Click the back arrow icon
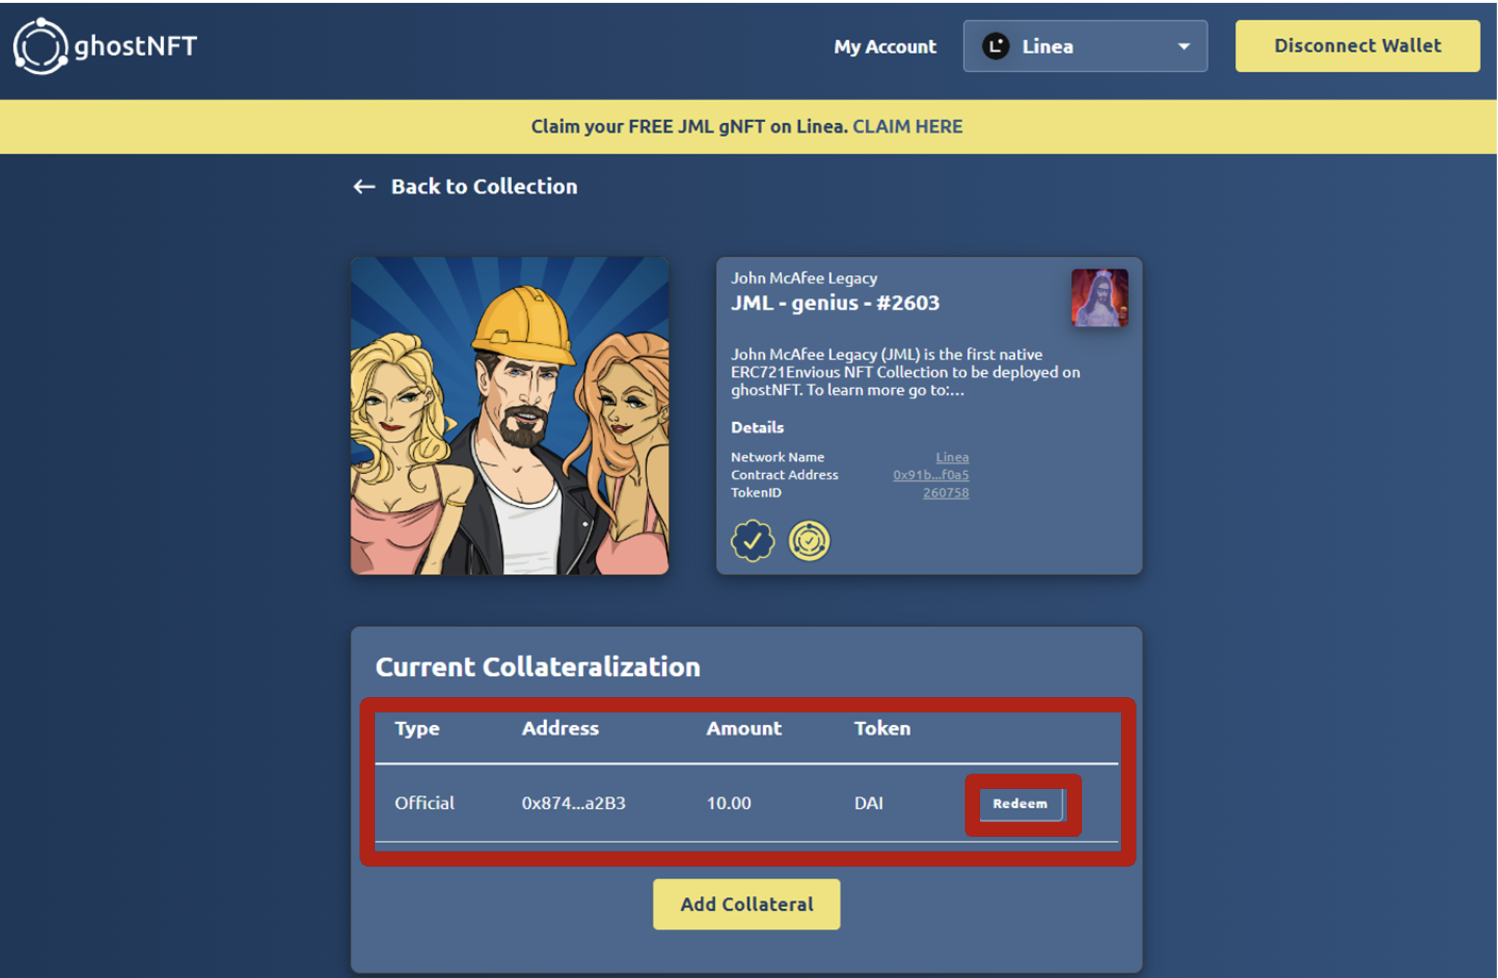This screenshot has height=978, width=1498. click(x=364, y=187)
